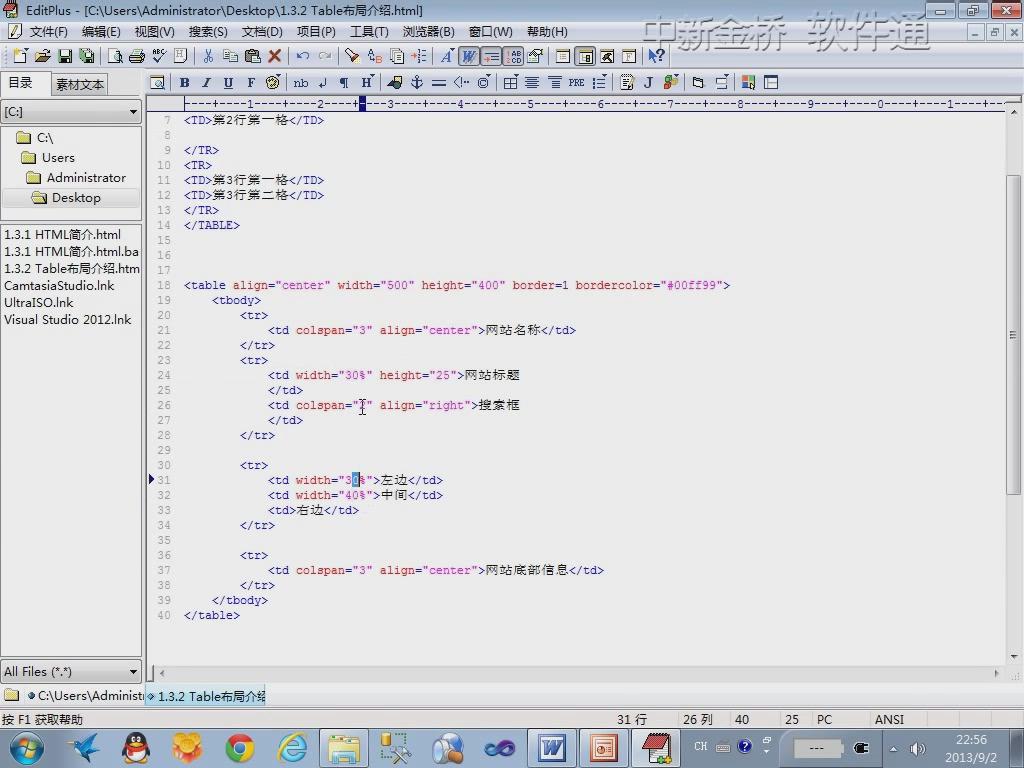Insert a table with the Table icon

coord(510,83)
